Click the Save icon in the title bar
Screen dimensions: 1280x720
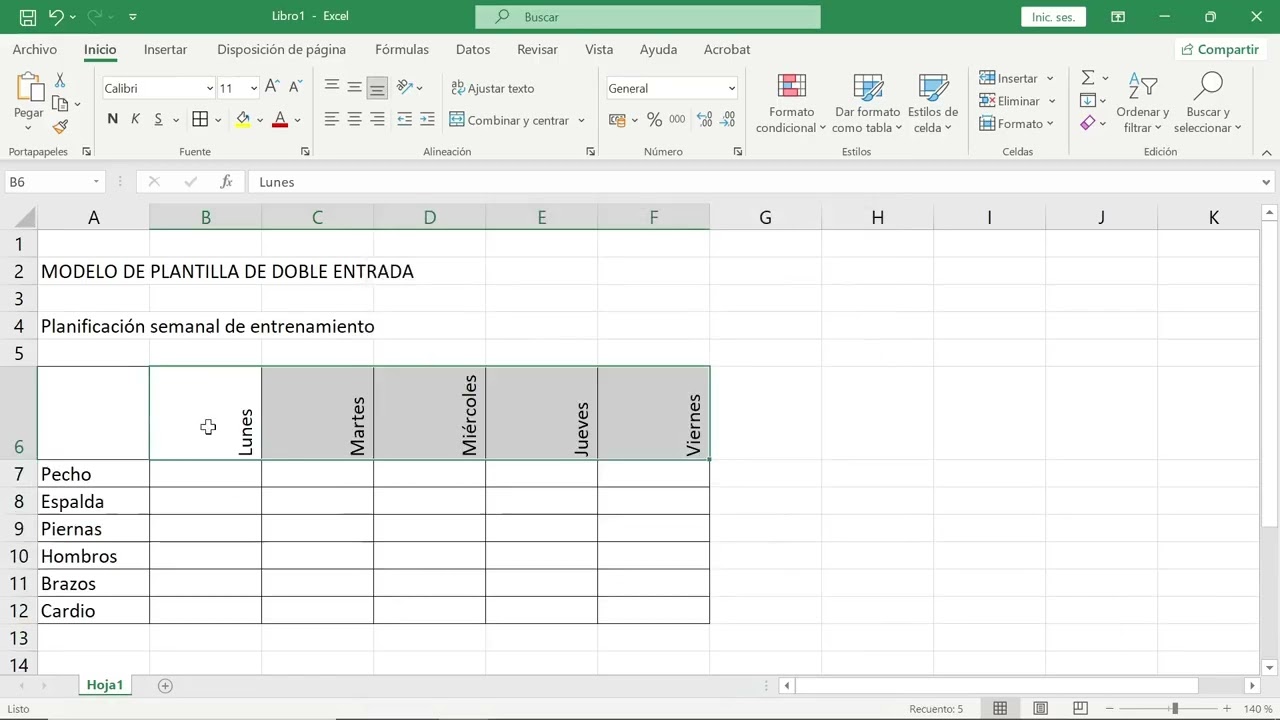(27, 17)
